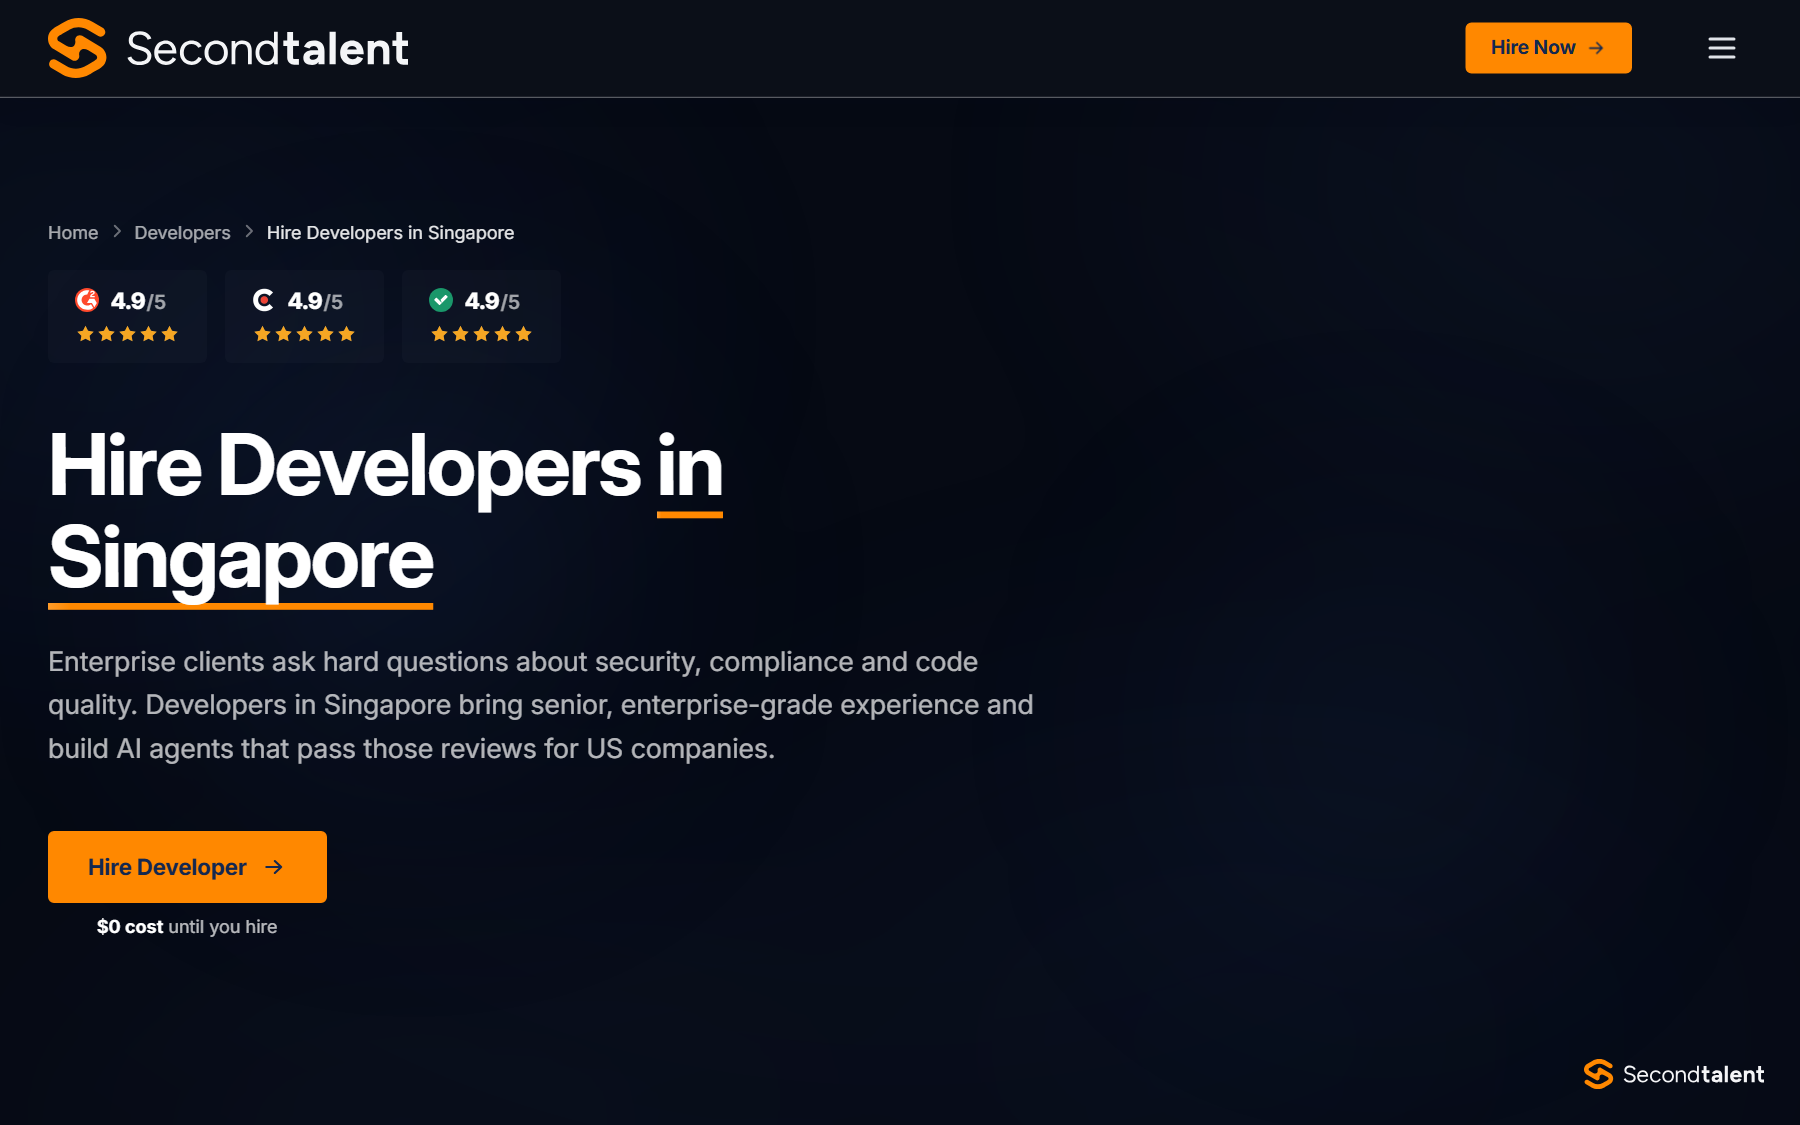Click the 4.9/5 score next to Clutch icon

[x=315, y=301]
